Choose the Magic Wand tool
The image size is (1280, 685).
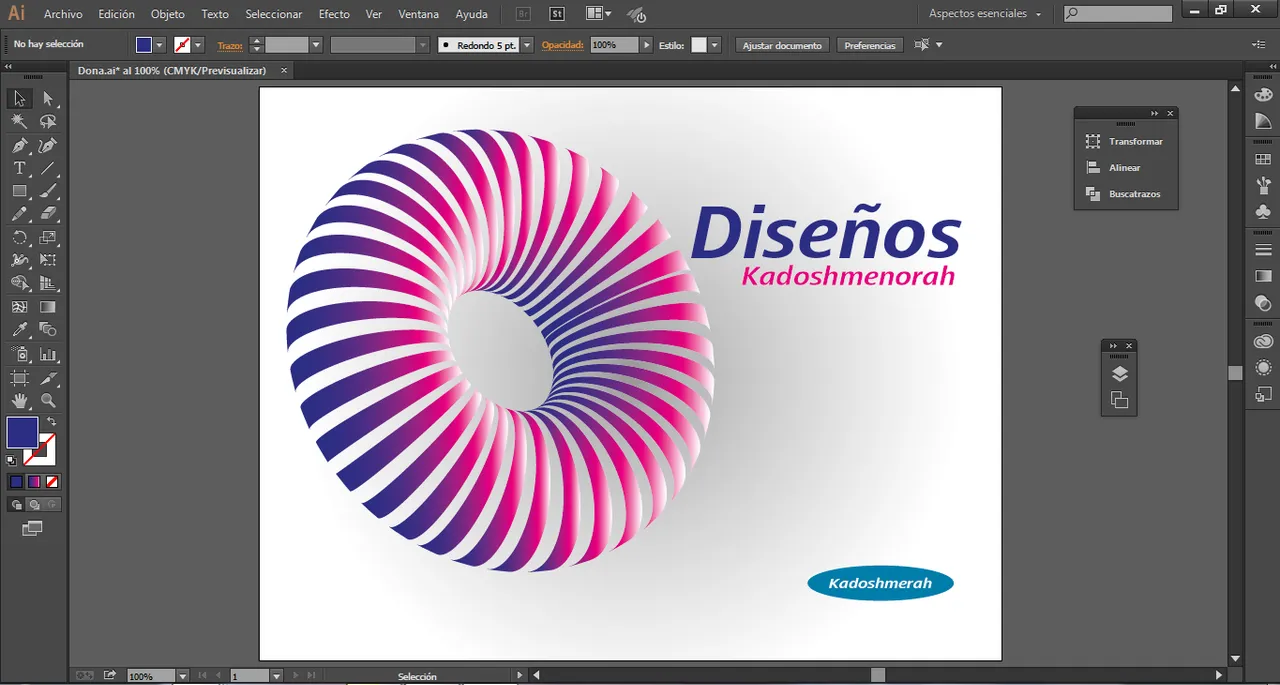tap(19, 121)
